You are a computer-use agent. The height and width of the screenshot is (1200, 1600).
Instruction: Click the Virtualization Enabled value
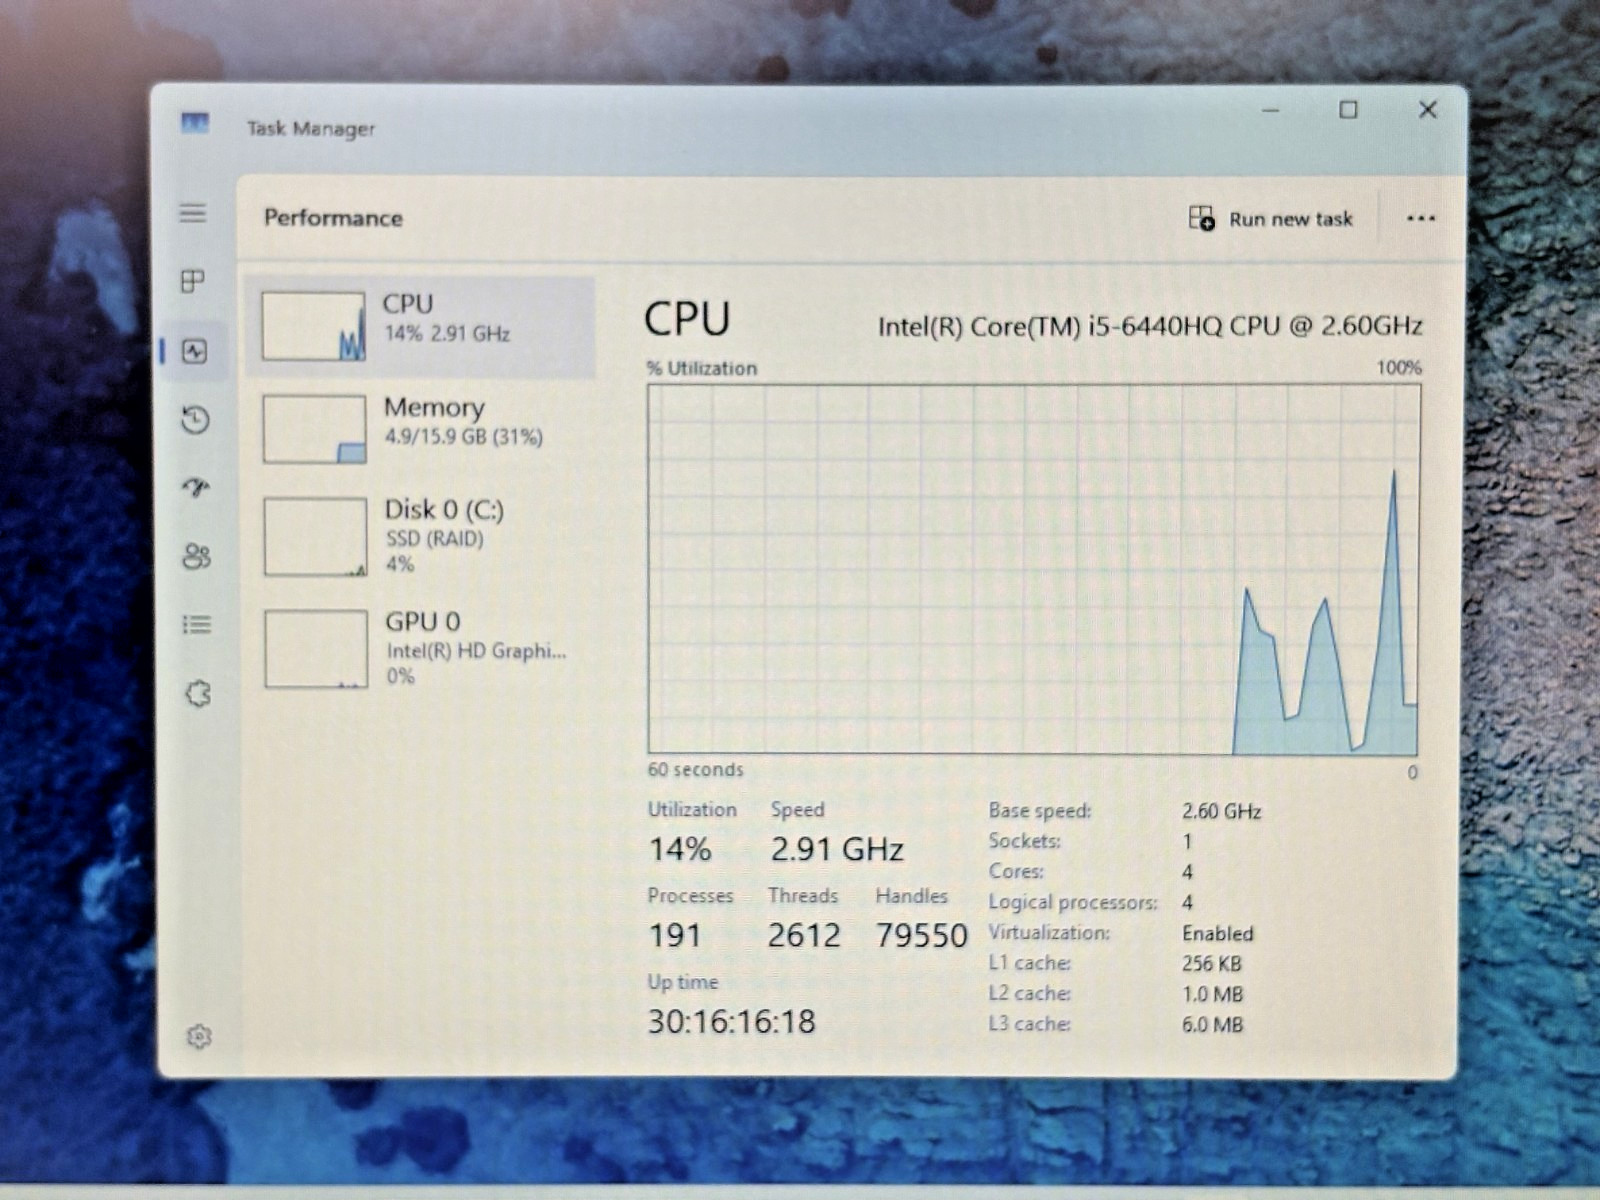tap(1217, 933)
